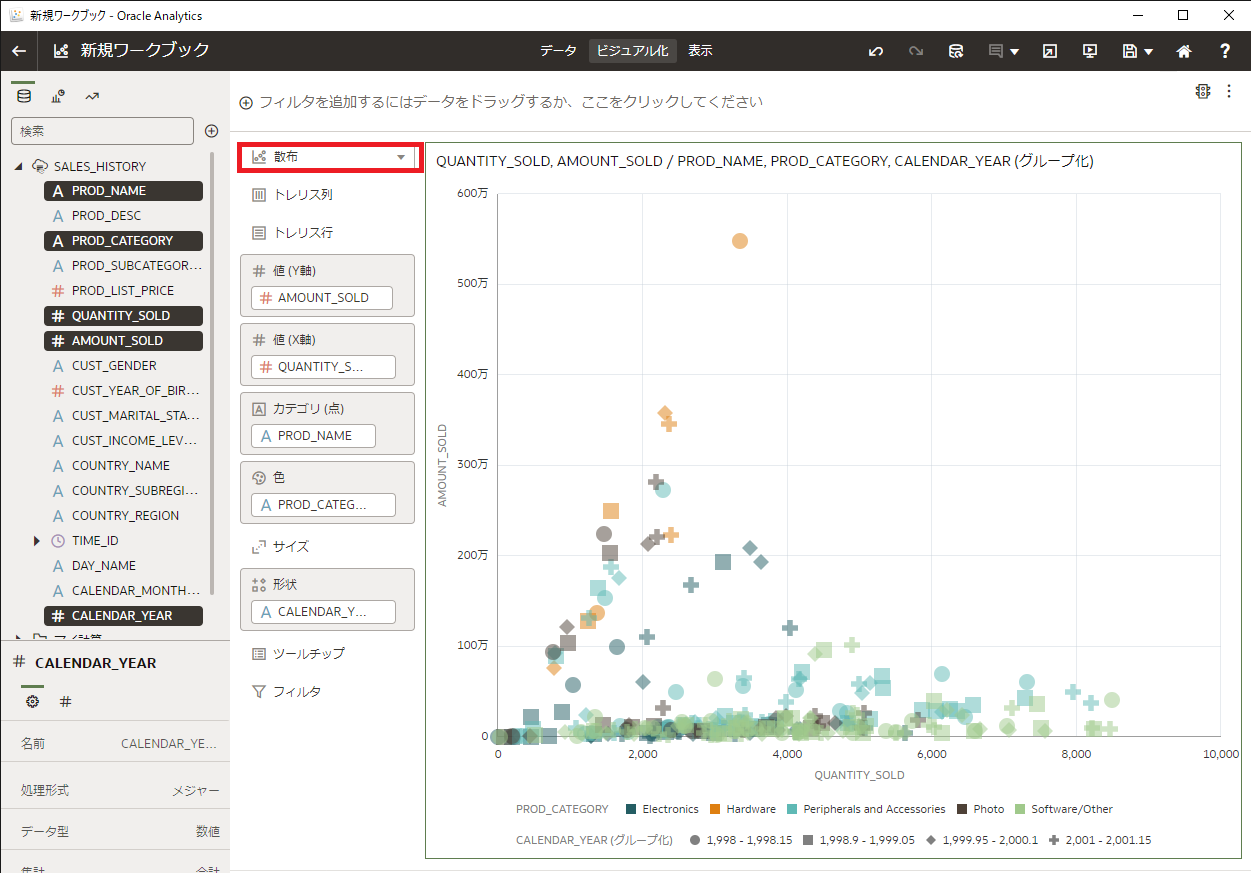Click the refresh data icon
This screenshot has width=1251, height=873.
pos(956,51)
